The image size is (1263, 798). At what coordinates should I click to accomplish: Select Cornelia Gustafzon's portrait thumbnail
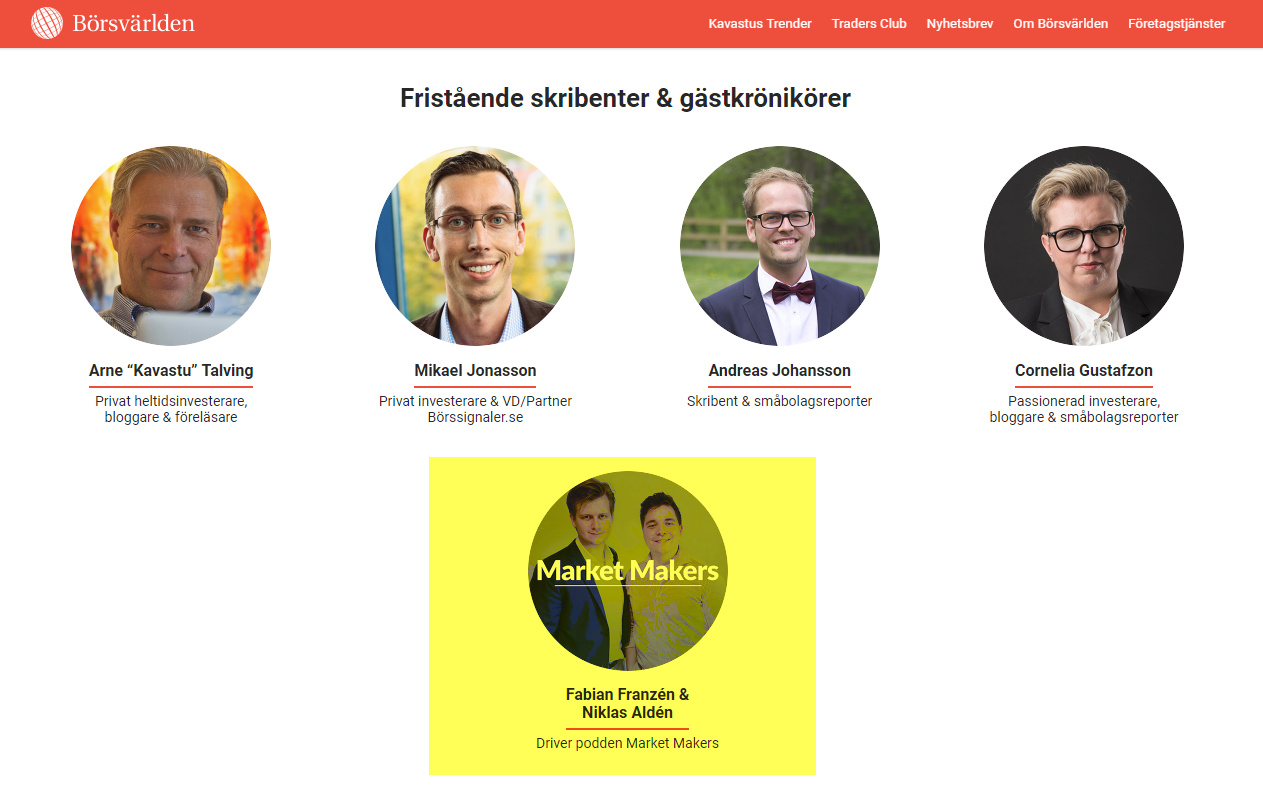pos(1084,246)
